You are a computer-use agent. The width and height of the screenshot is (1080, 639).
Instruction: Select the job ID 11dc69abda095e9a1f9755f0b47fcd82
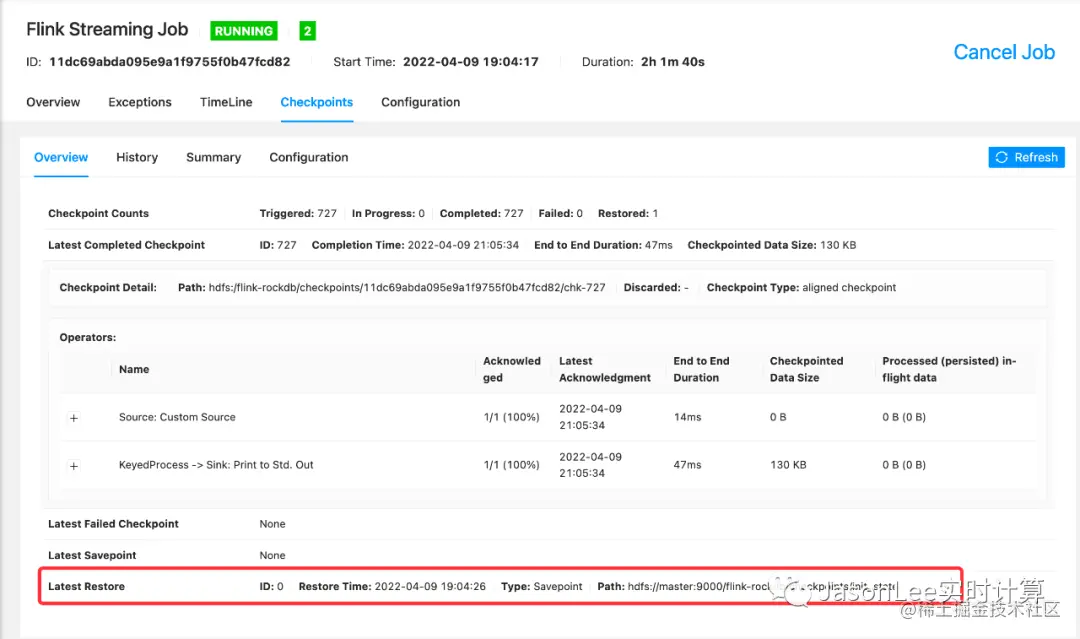[x=169, y=62]
